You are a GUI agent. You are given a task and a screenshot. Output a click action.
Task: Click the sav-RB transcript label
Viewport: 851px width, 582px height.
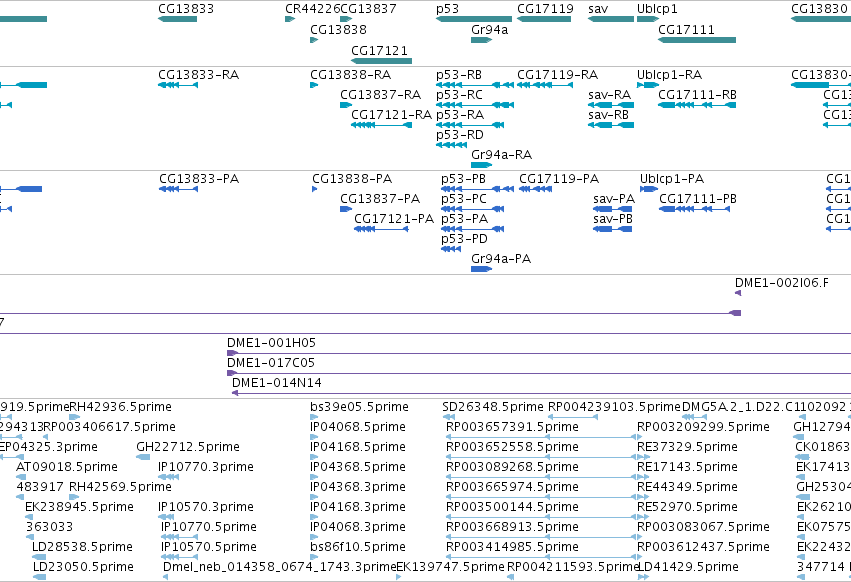608,115
